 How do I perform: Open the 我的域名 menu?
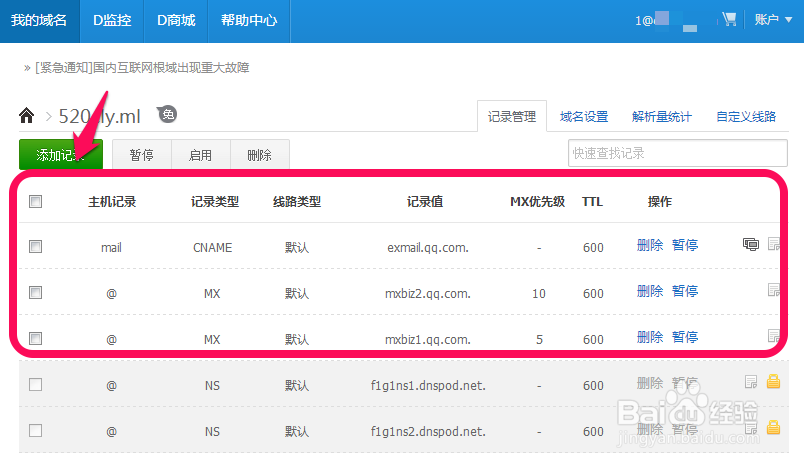(x=39, y=21)
